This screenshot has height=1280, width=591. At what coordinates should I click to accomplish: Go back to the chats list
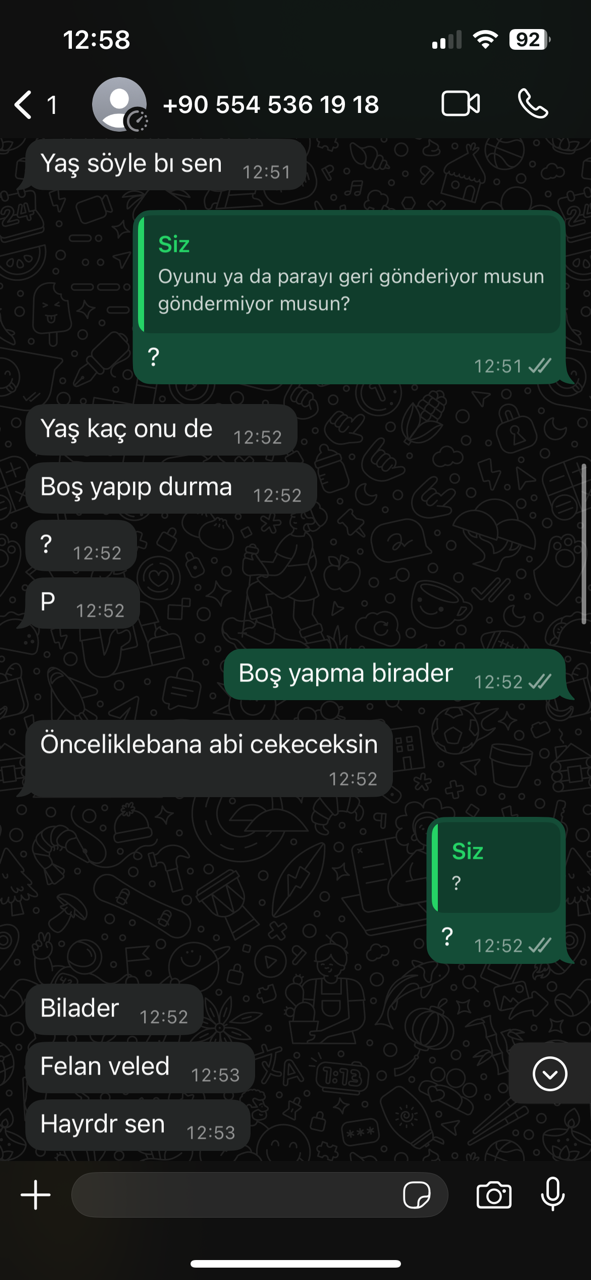pos(35,104)
